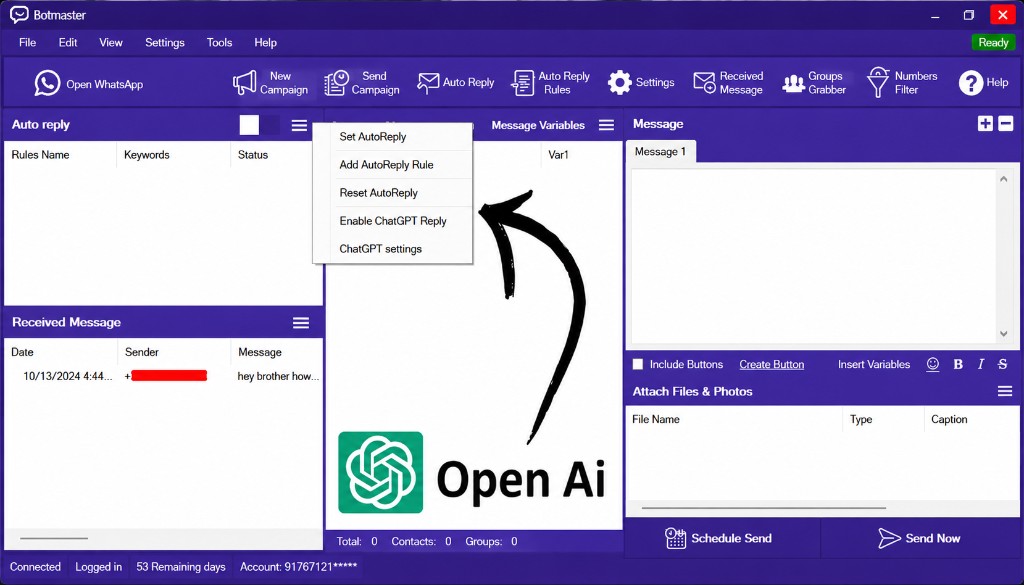Open ChatGPT settings from the menu
The image size is (1024, 585).
point(392,249)
